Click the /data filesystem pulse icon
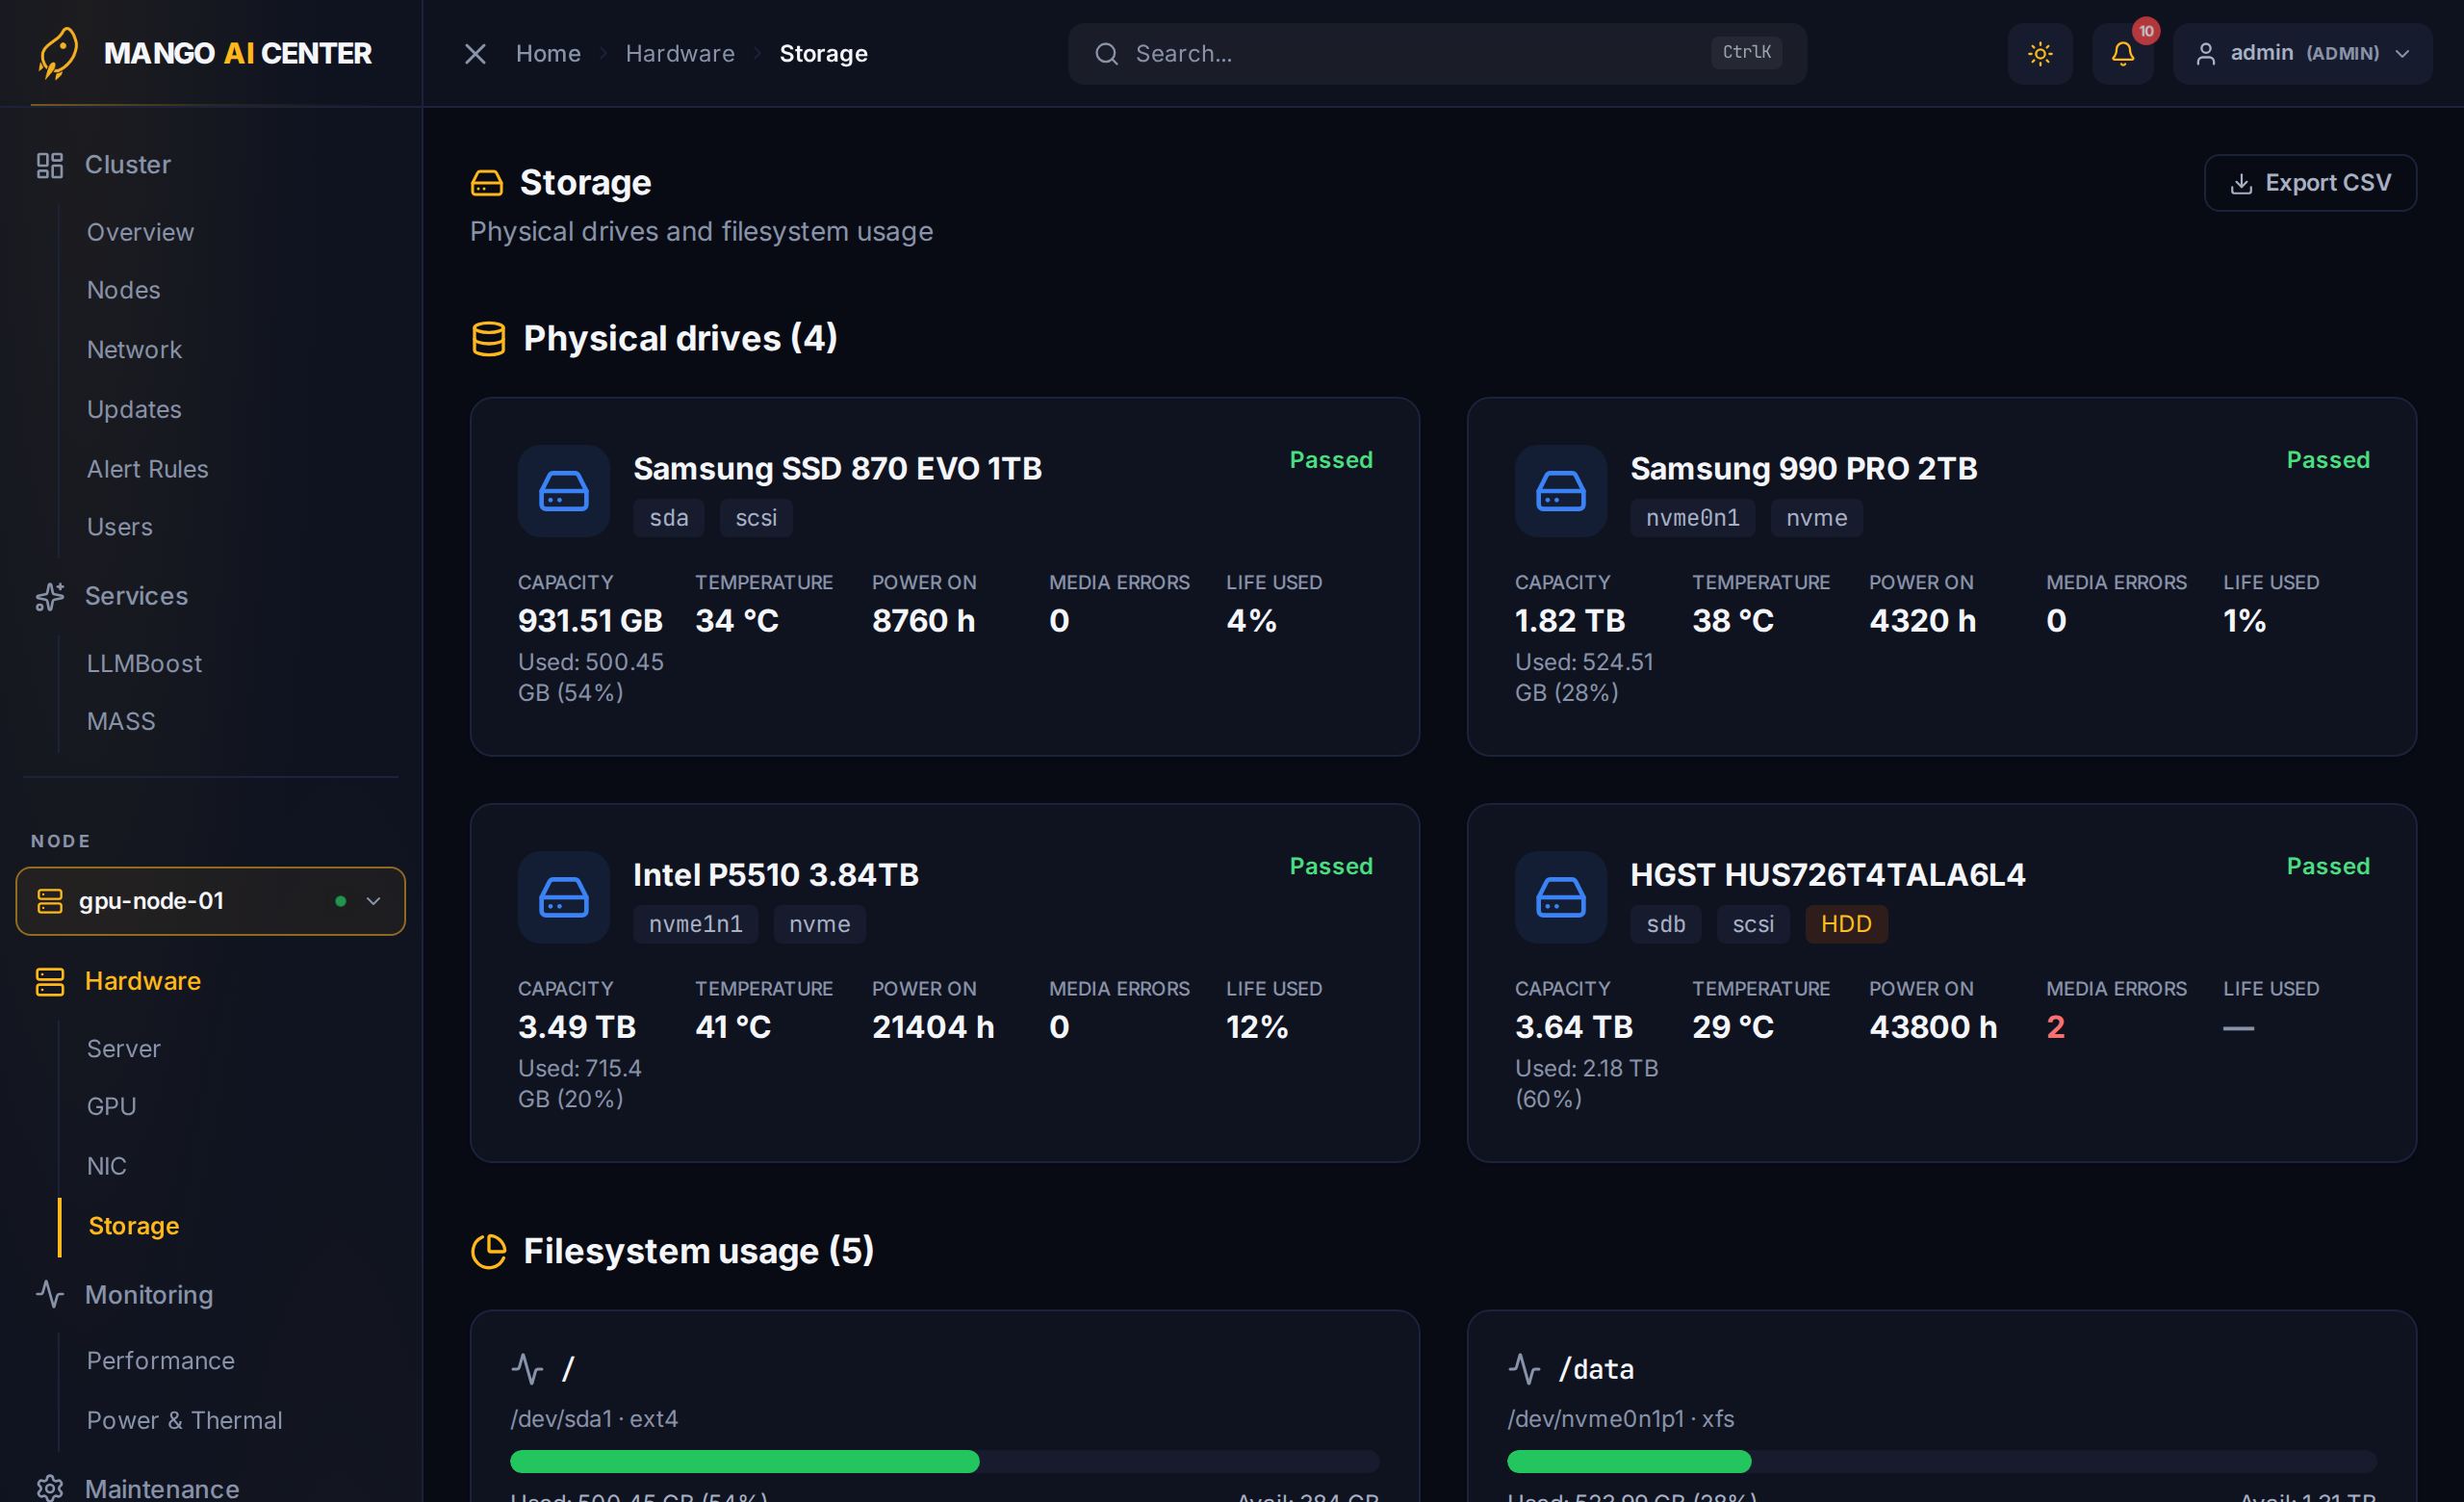 [1524, 1368]
